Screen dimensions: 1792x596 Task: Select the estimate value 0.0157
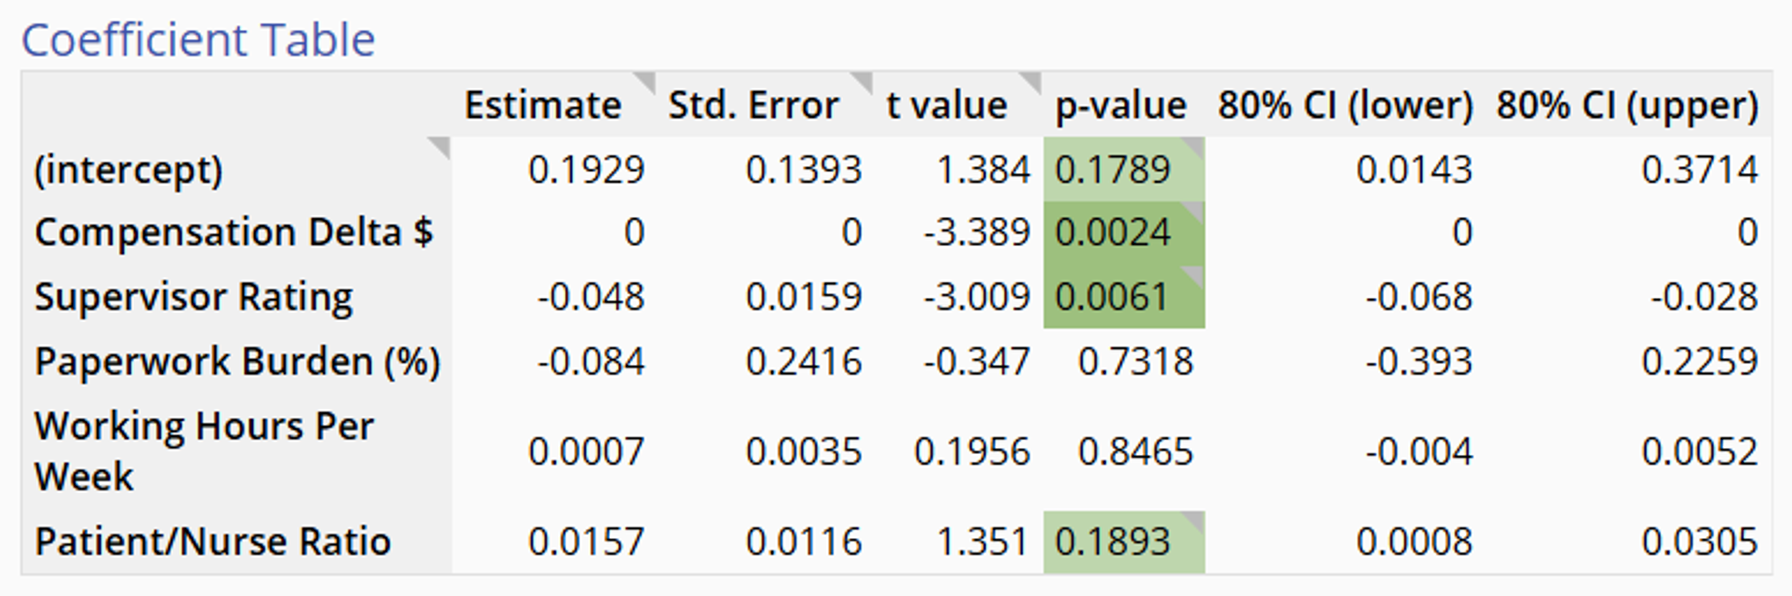[586, 541]
